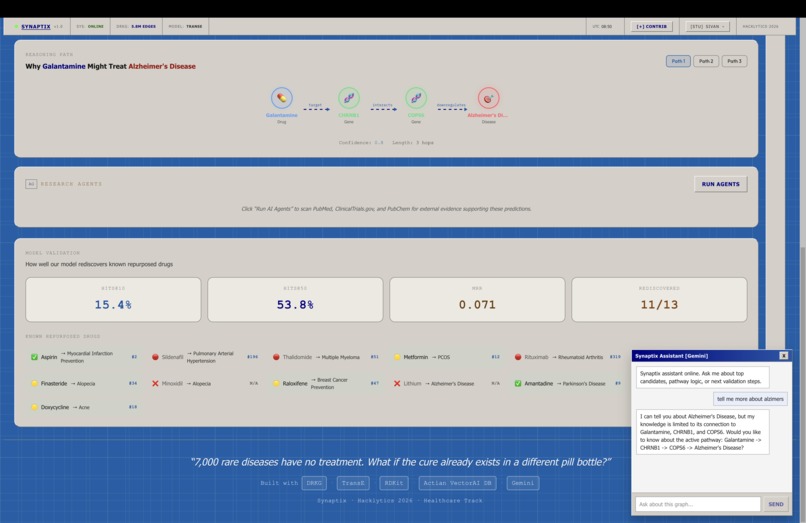Select the COPS6 gene node icon
Viewport: 806px width, 523px height.
[x=416, y=98]
